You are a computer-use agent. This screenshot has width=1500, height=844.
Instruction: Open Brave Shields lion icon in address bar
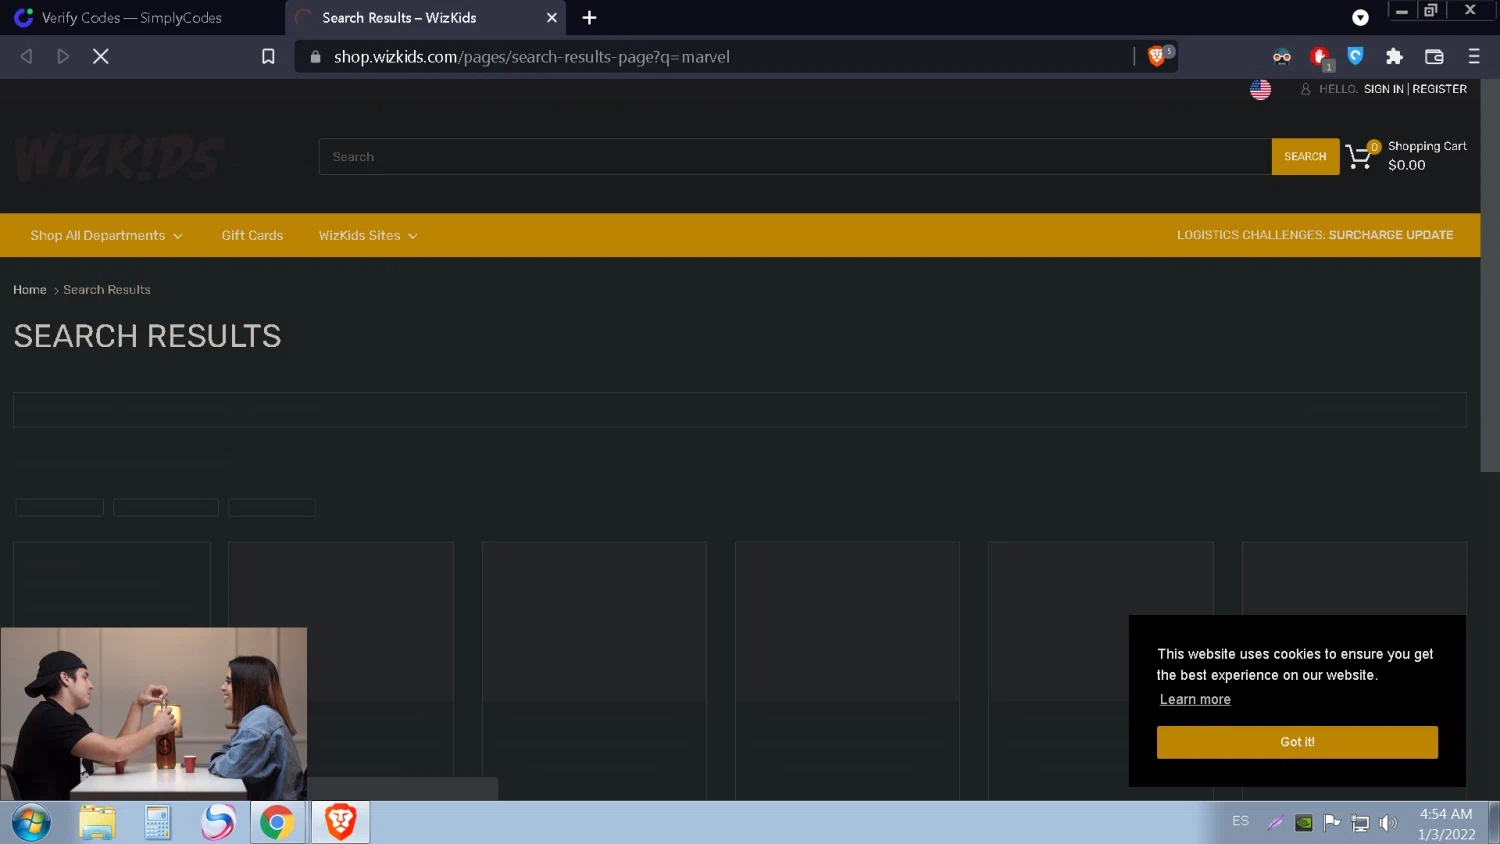coord(1157,57)
